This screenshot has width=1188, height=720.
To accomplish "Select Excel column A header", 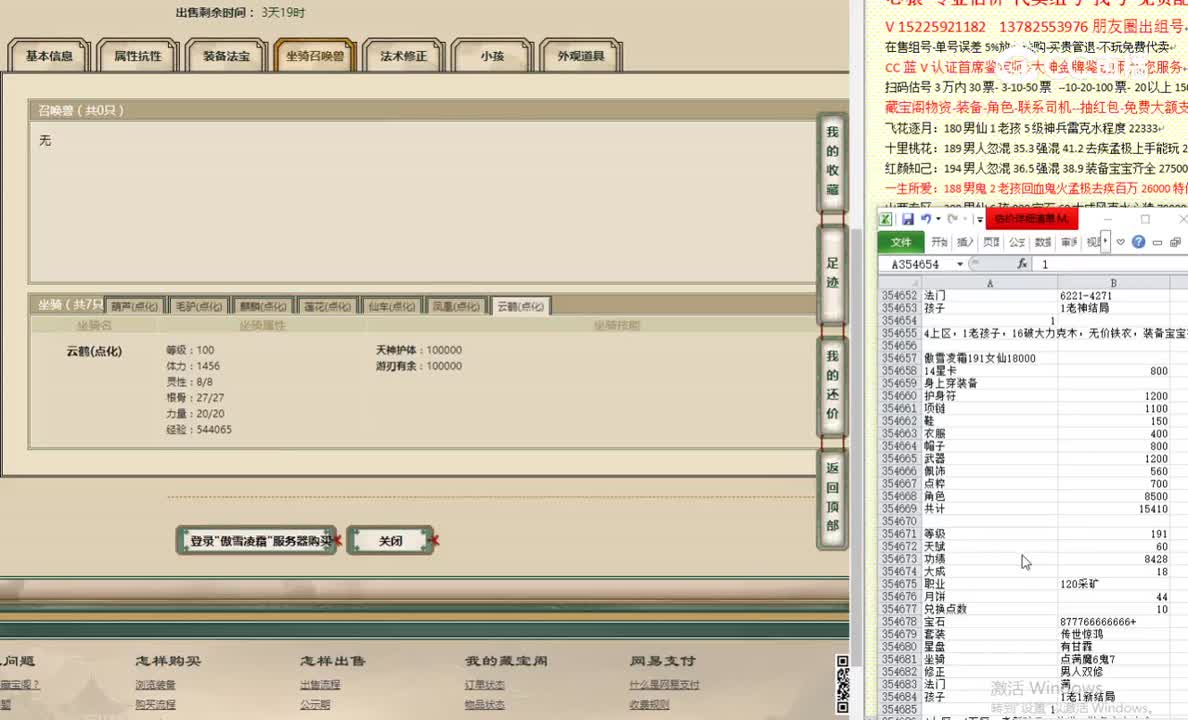I will 989,283.
